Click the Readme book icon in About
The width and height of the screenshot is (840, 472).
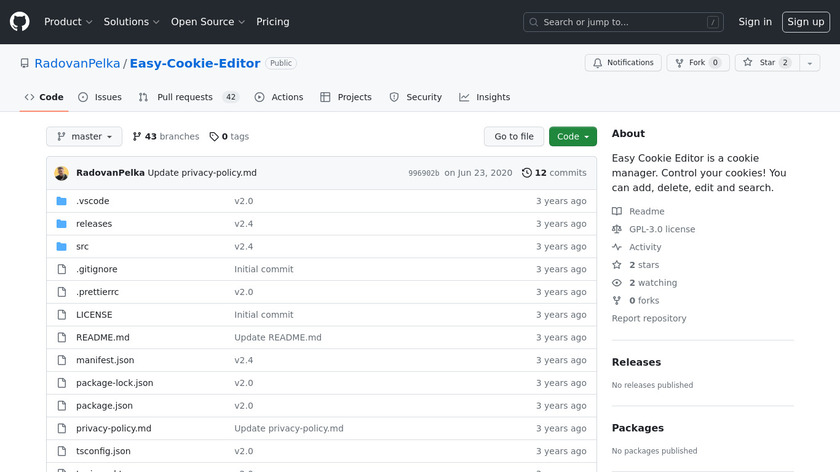click(617, 211)
